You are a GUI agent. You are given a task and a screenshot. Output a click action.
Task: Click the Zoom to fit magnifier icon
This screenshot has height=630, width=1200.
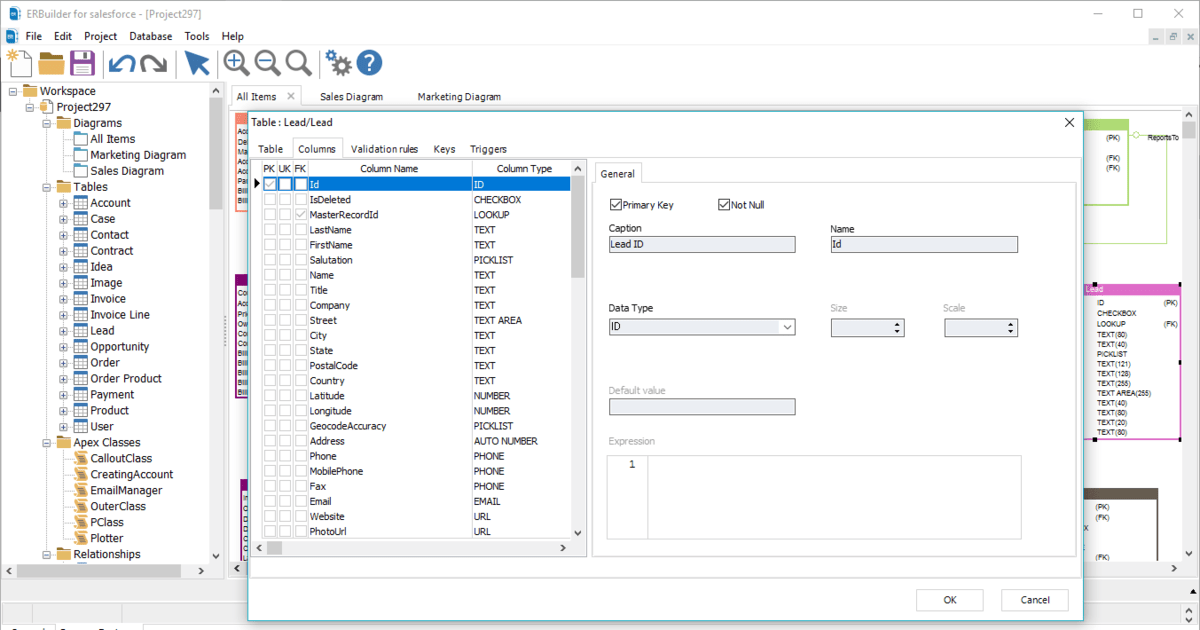pos(298,63)
